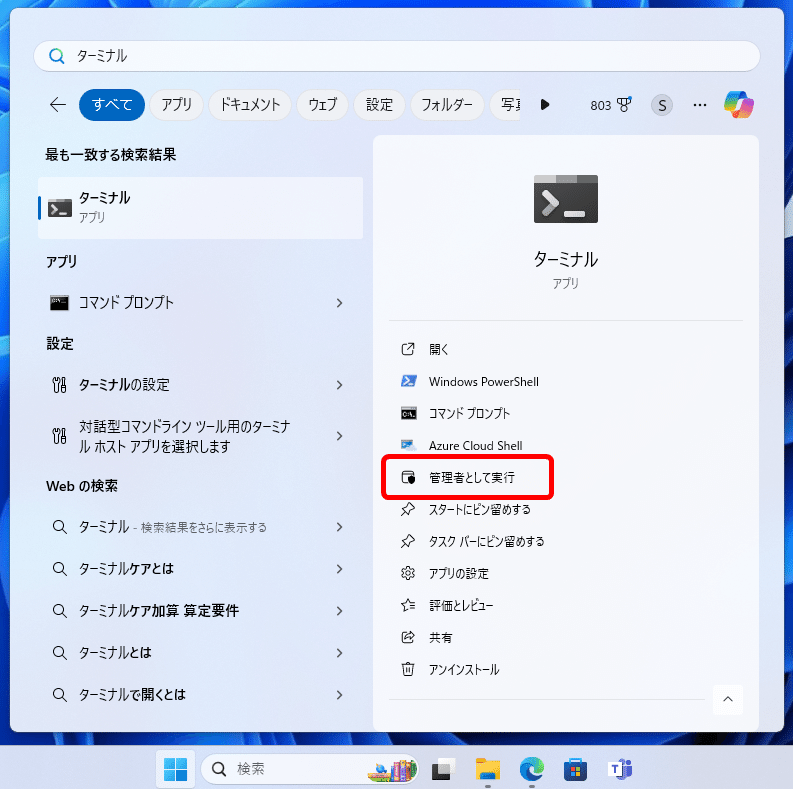Click the pin icon for タスク バーにピン留めする
Viewport: 793px width, 789px height.
point(408,541)
